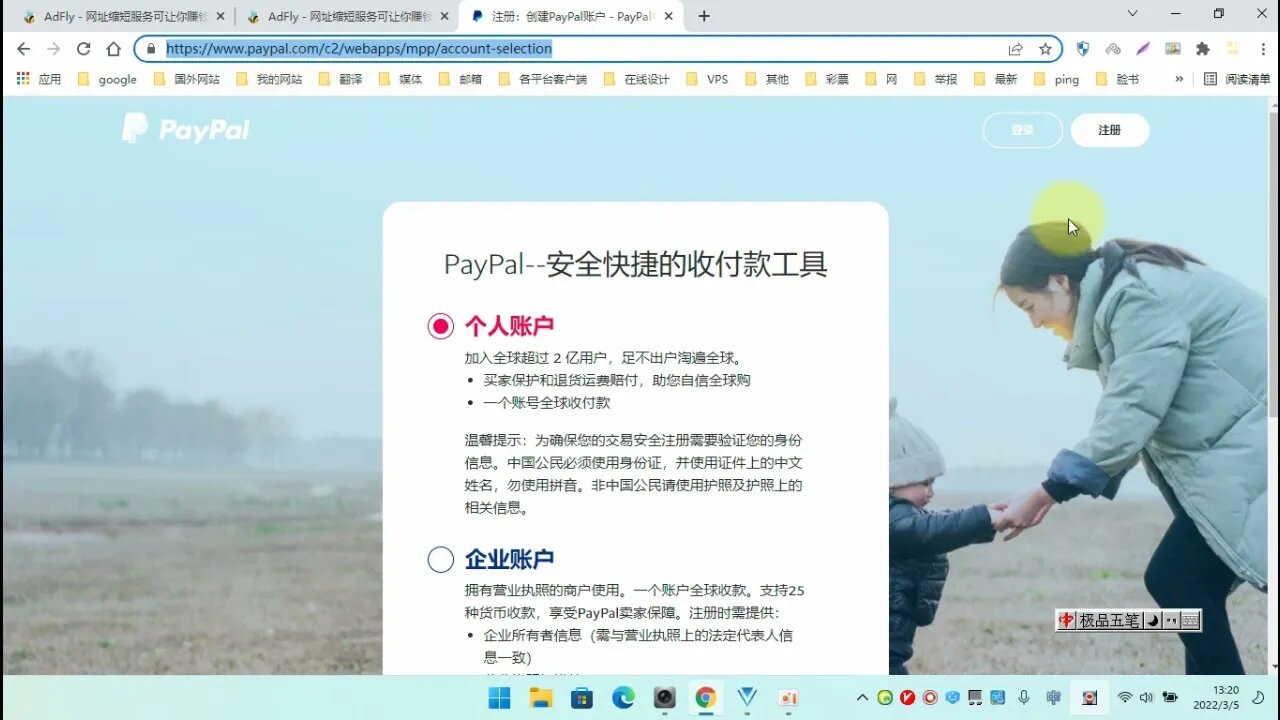Click the PayPal logo

(x=186, y=129)
